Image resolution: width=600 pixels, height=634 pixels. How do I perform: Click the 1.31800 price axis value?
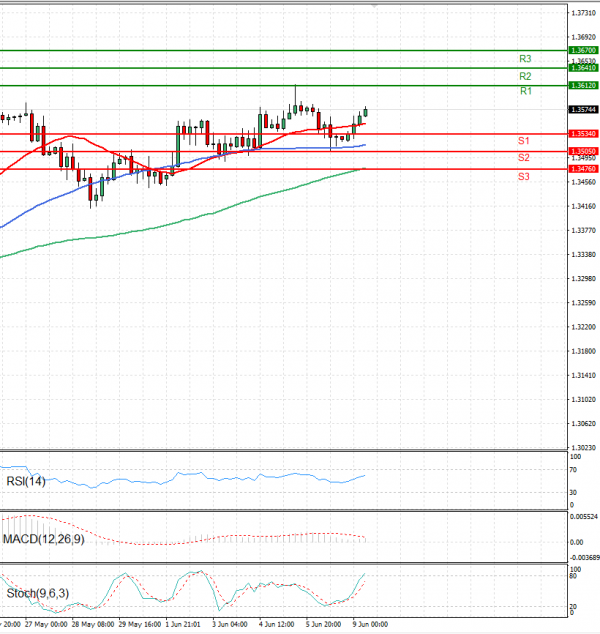click(x=583, y=351)
